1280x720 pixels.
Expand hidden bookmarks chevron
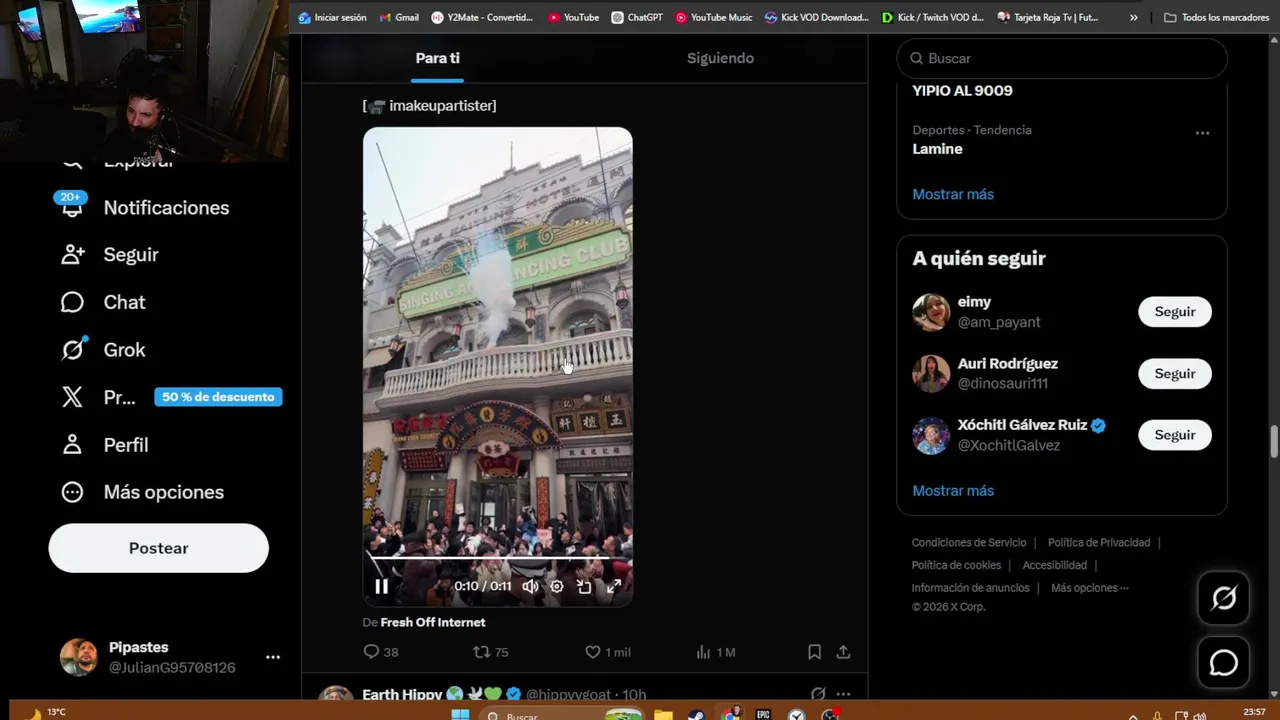[x=1133, y=17]
